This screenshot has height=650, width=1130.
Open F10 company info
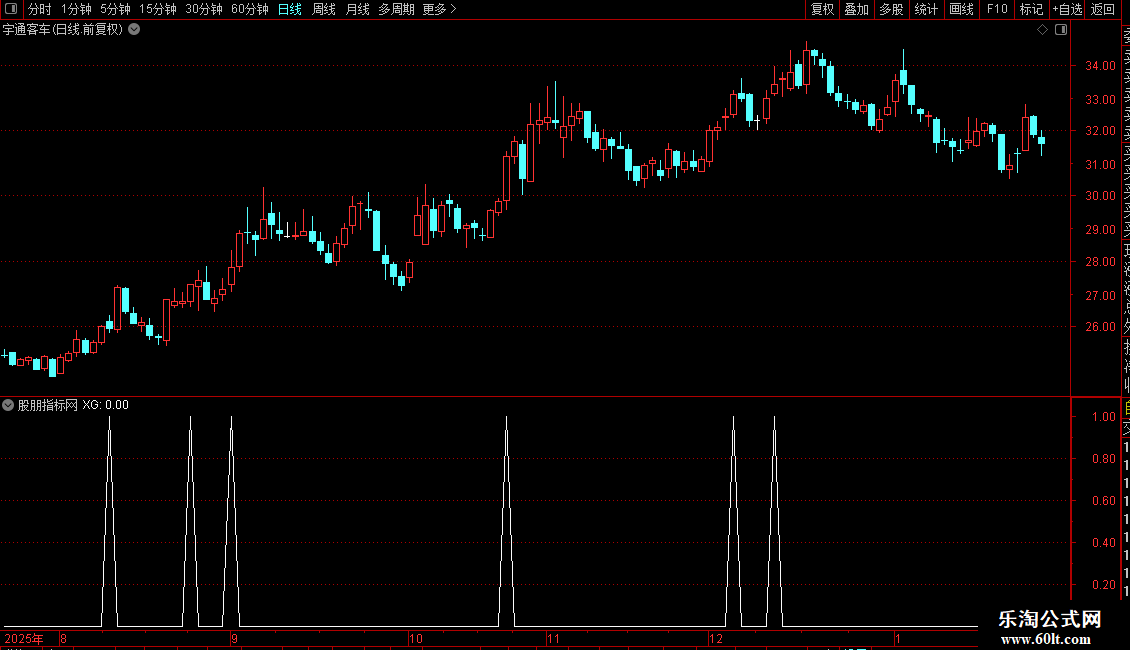click(997, 9)
